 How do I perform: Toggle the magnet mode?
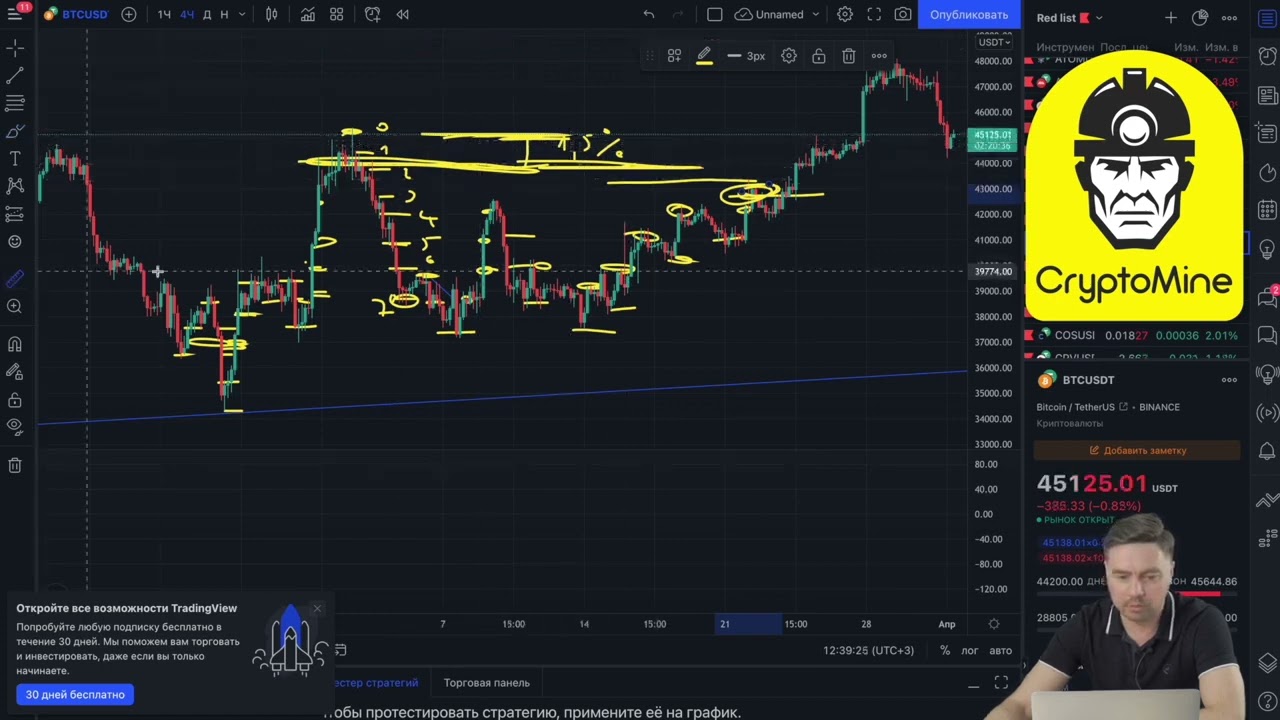click(x=15, y=344)
